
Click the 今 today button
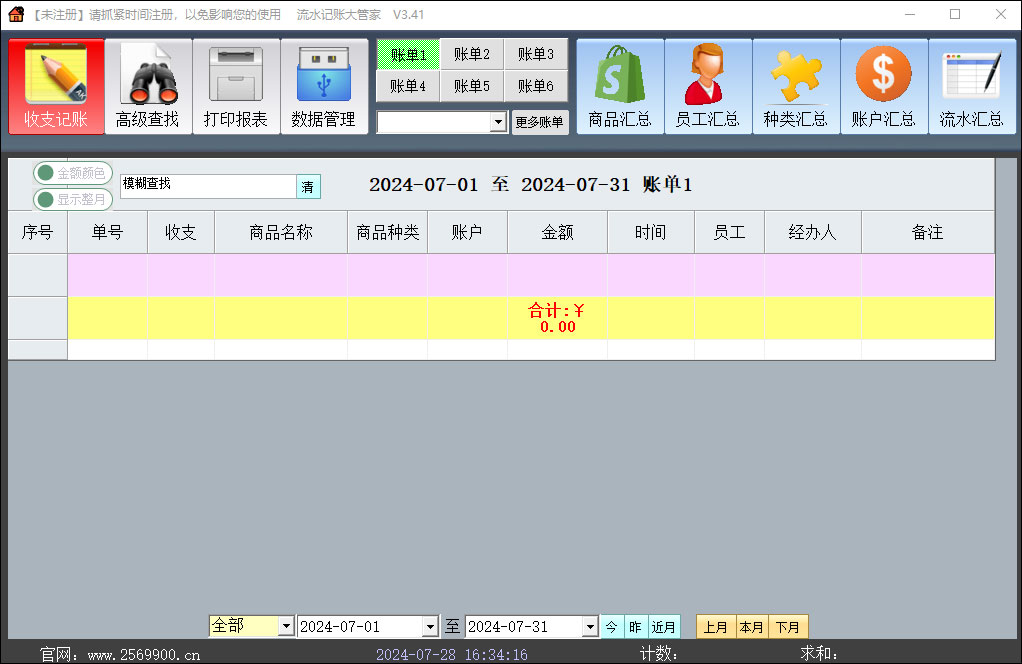[612, 627]
